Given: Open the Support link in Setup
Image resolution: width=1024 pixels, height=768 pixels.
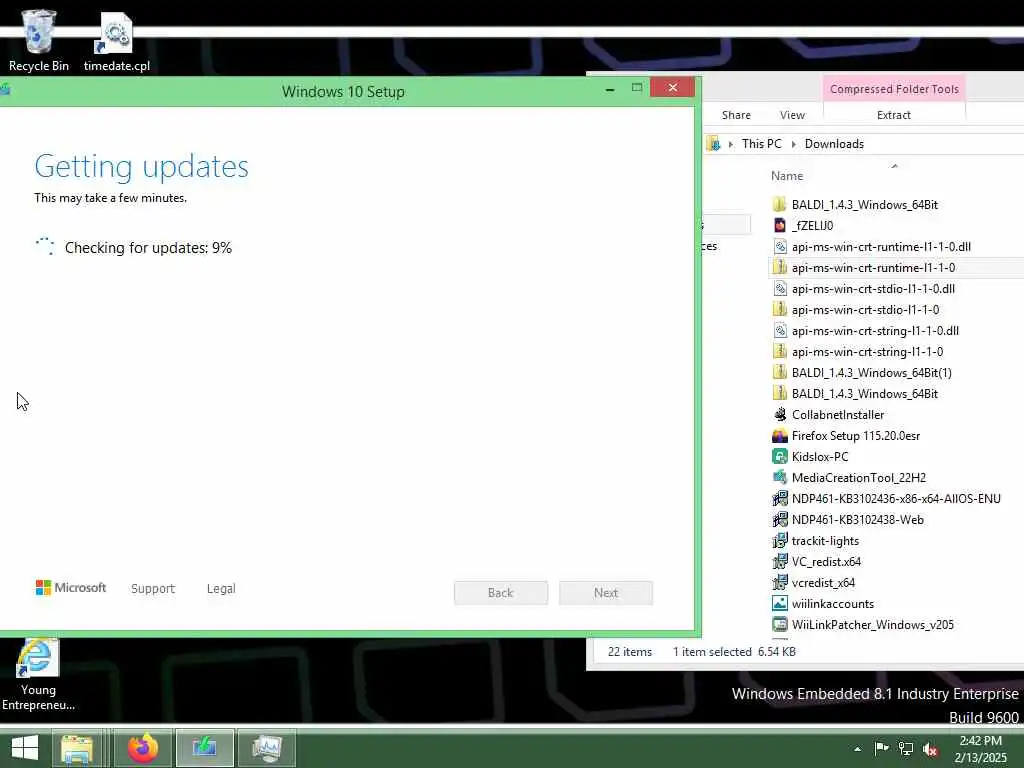Looking at the screenshot, I should [153, 588].
